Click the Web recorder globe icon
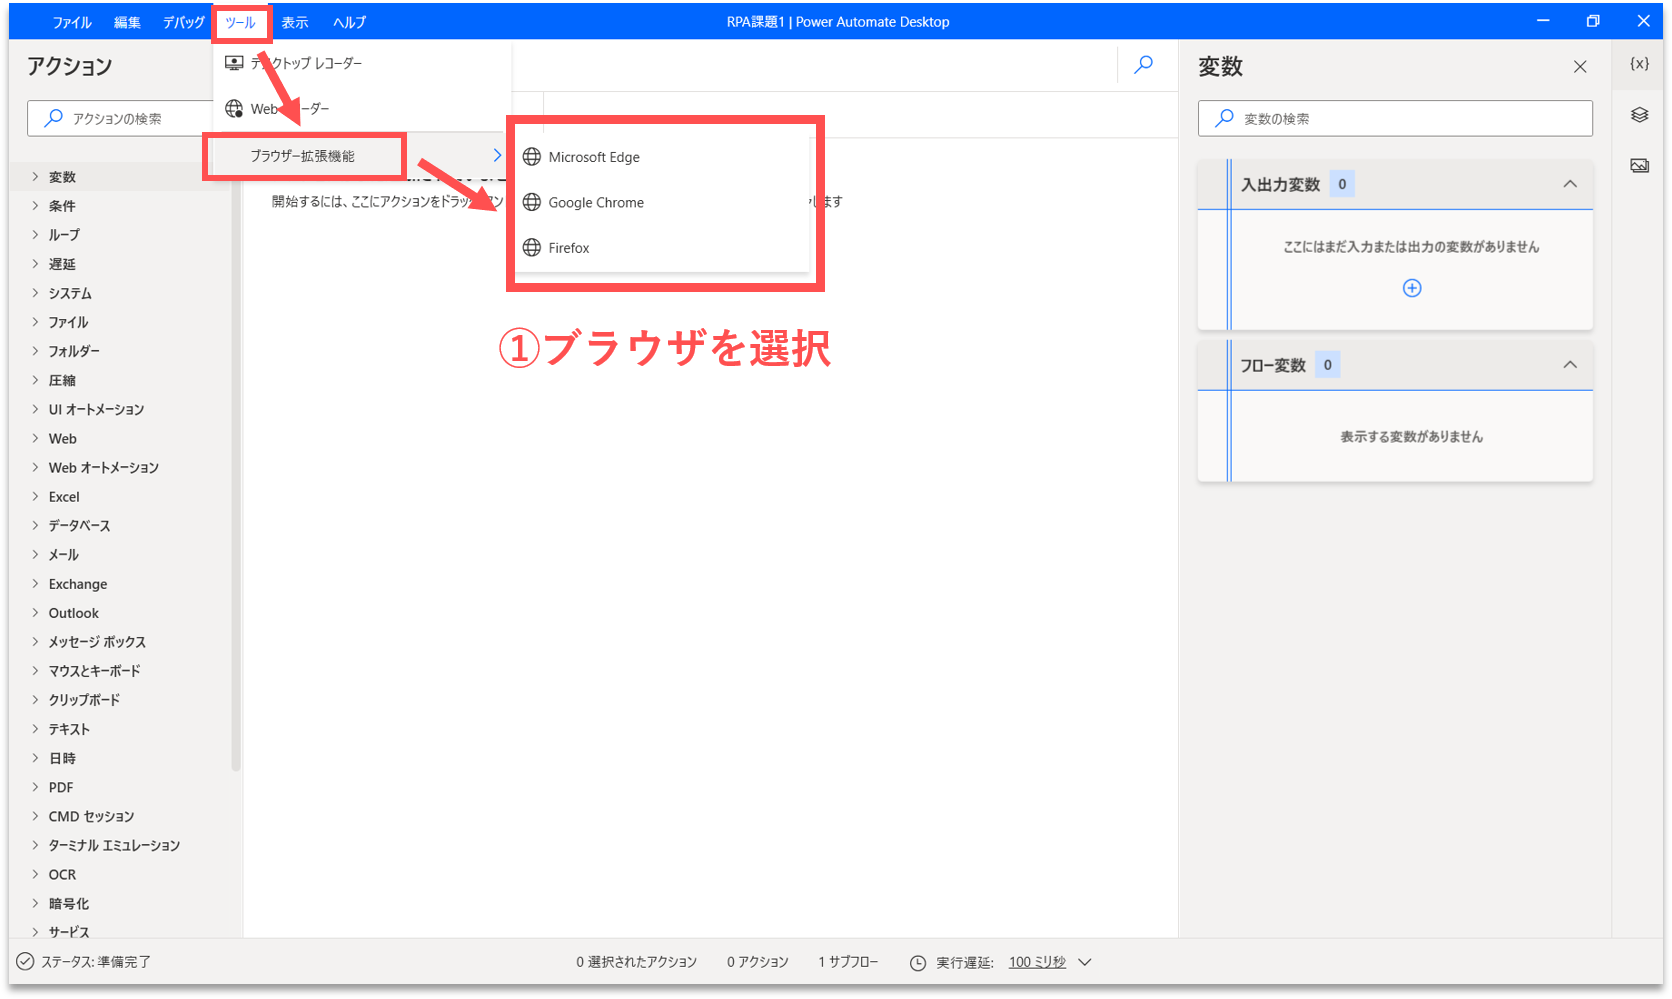This screenshot has width=1672, height=999. click(234, 108)
